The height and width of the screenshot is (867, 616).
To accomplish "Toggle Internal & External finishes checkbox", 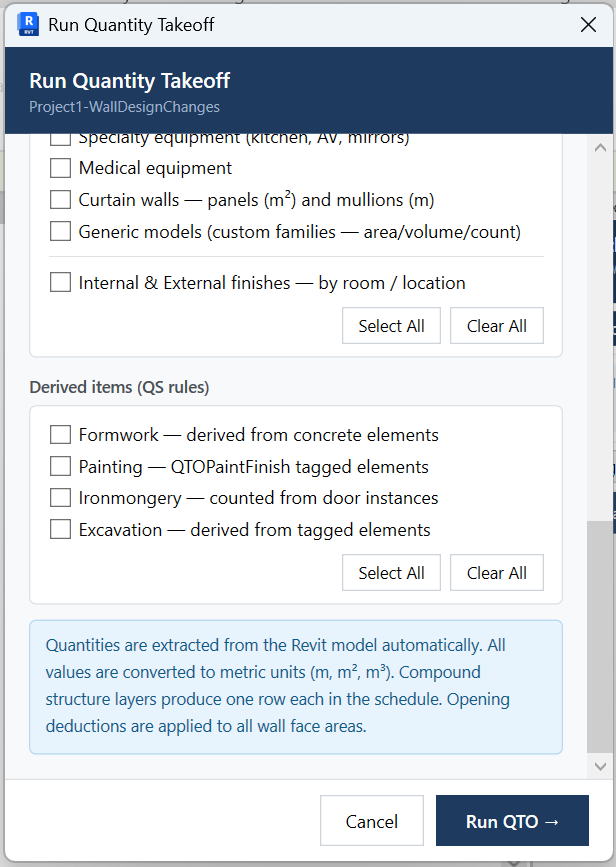I will (x=60, y=283).
